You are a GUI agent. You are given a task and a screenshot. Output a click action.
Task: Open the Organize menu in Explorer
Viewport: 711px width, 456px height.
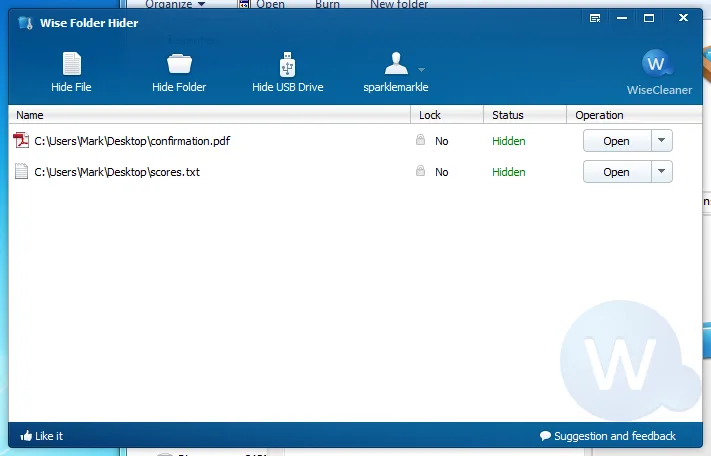pyautogui.click(x=175, y=5)
